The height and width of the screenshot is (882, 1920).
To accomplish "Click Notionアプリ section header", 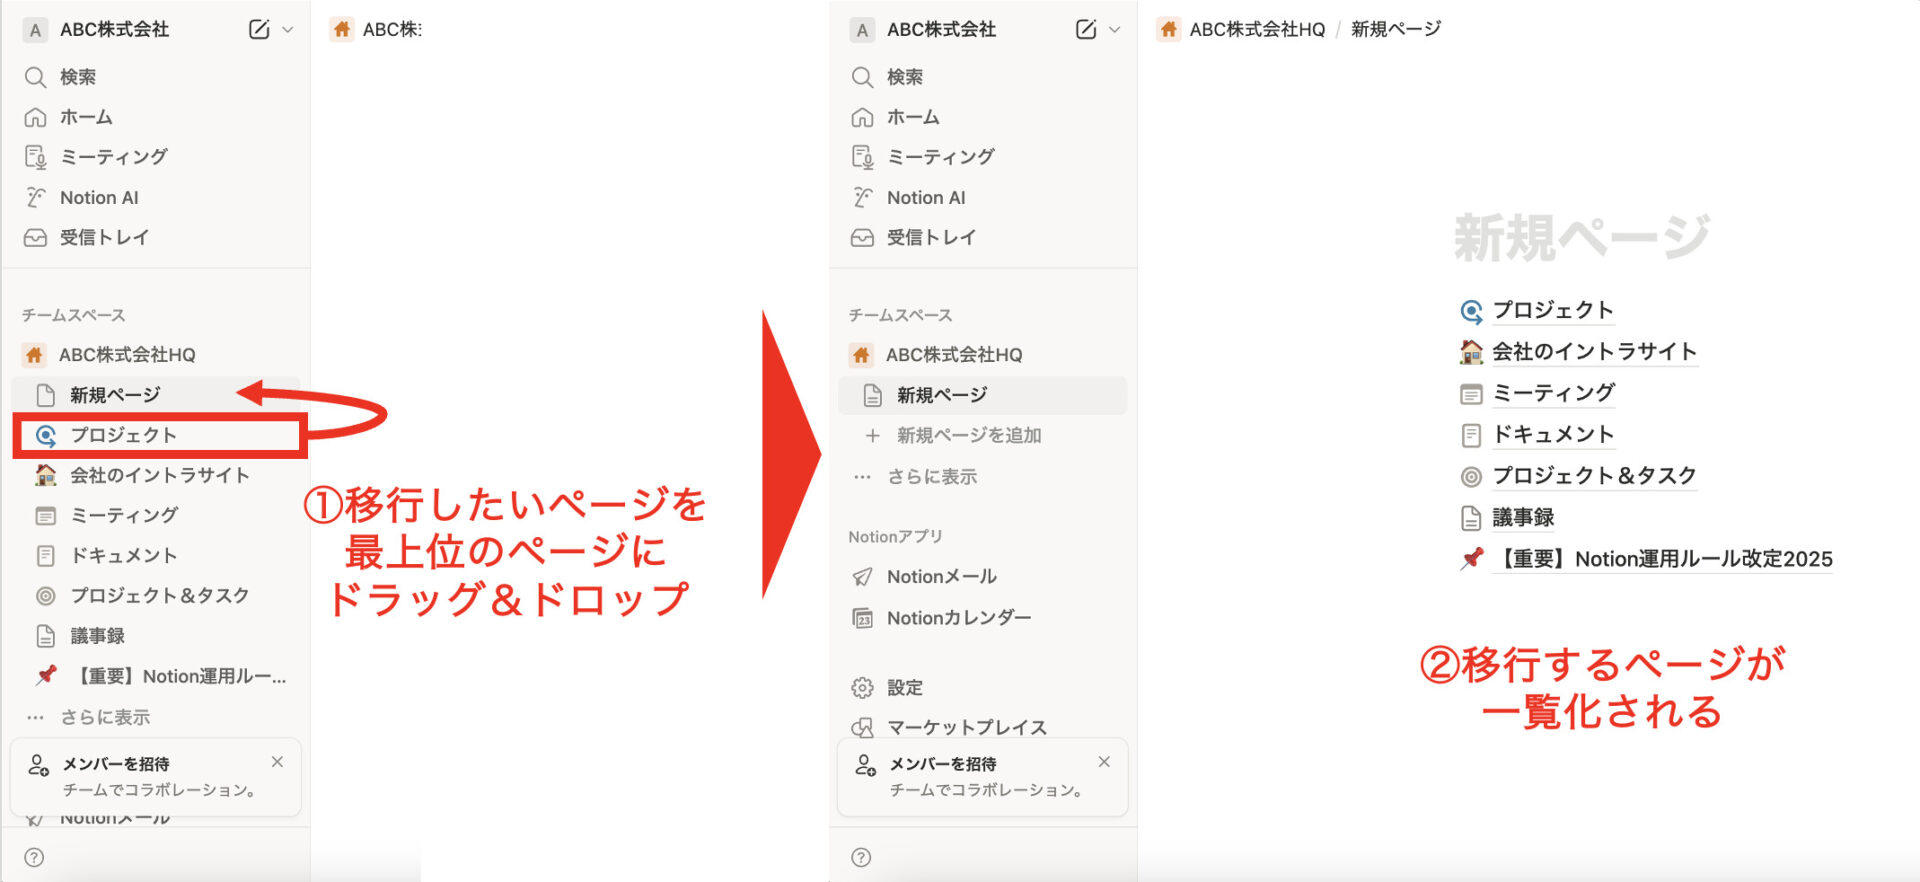I will click(896, 537).
